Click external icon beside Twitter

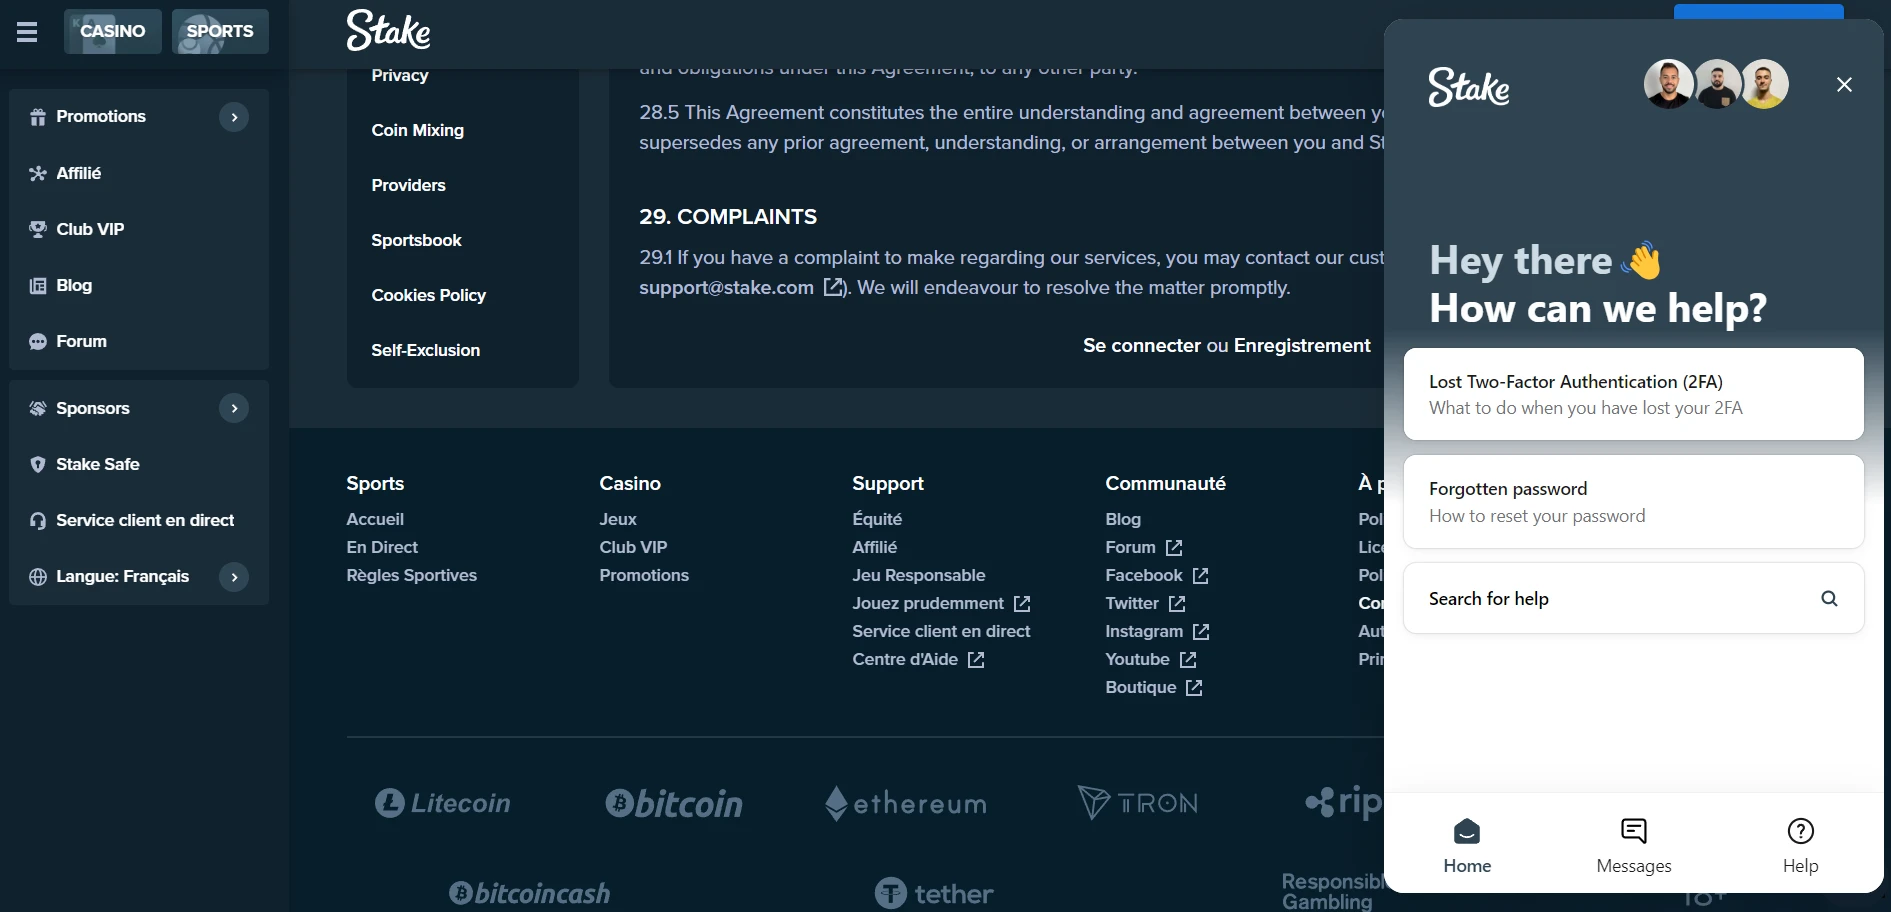pyautogui.click(x=1177, y=604)
